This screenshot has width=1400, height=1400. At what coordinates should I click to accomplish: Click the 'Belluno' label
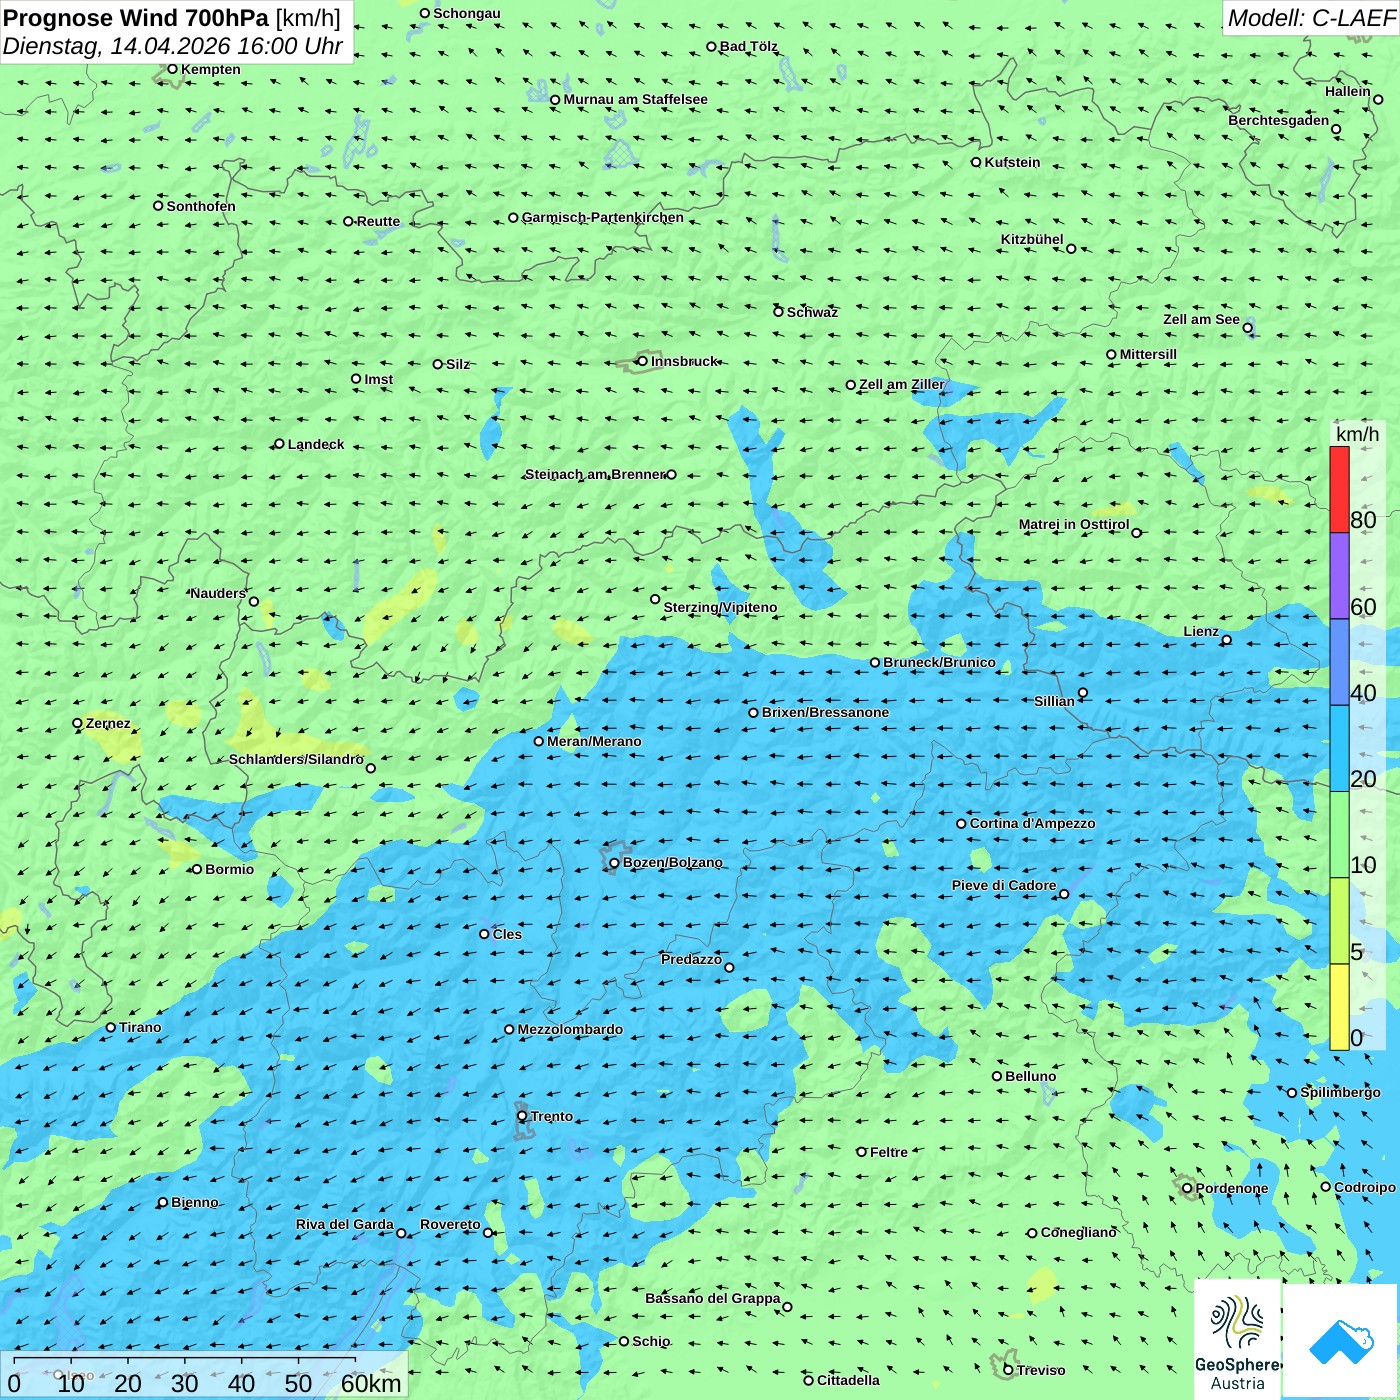point(1030,1076)
